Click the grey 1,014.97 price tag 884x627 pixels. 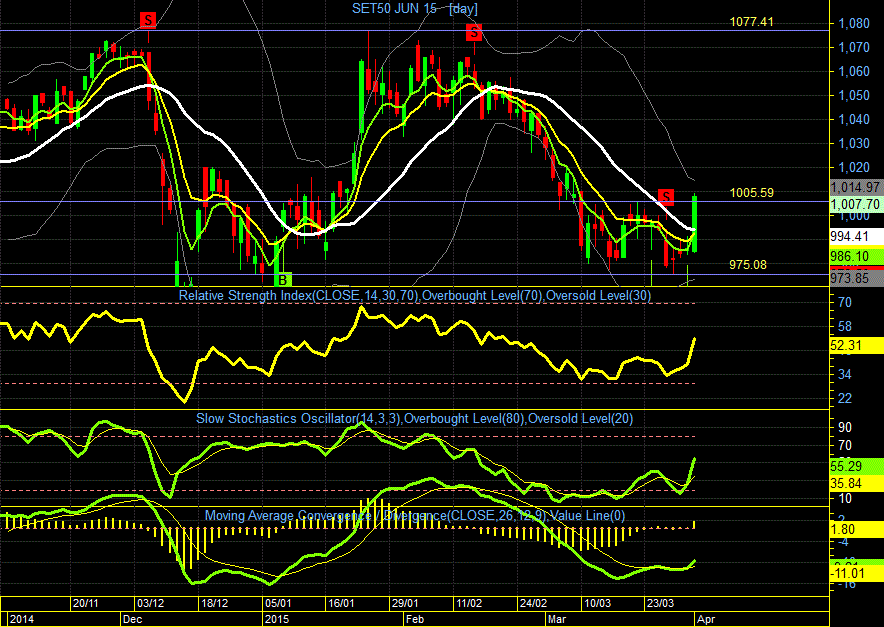pyautogui.click(x=856, y=187)
